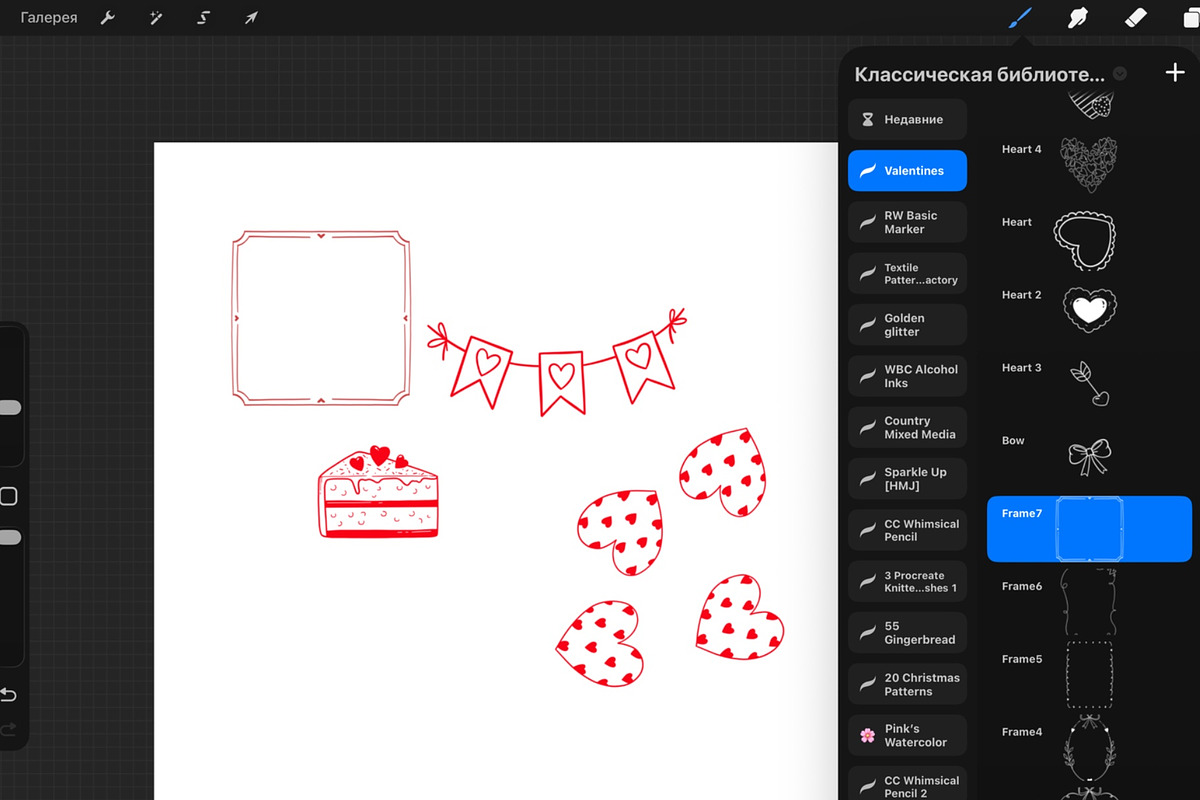Select the Frame7 brush
The width and height of the screenshot is (1200, 800).
pos(1089,529)
